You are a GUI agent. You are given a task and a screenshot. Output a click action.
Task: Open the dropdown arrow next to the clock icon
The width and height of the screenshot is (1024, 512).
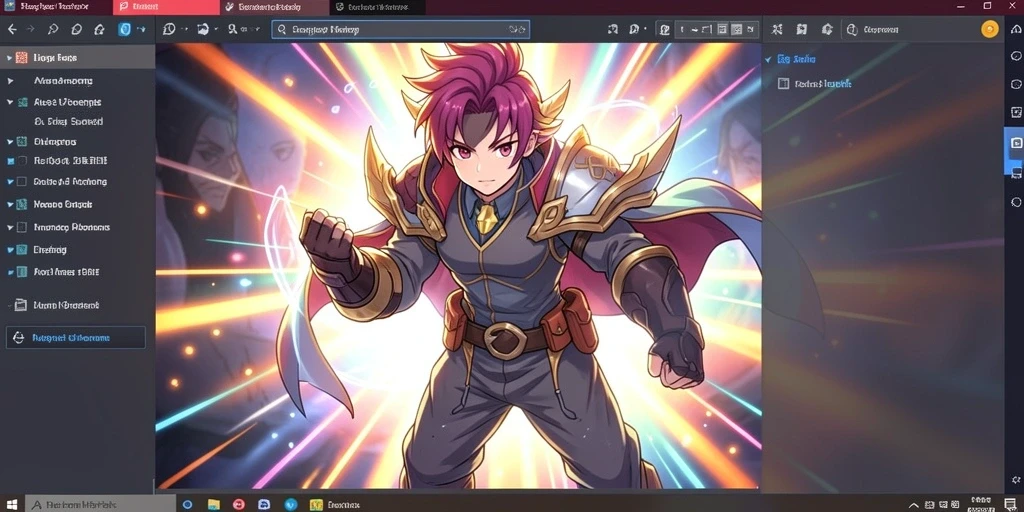coord(185,29)
